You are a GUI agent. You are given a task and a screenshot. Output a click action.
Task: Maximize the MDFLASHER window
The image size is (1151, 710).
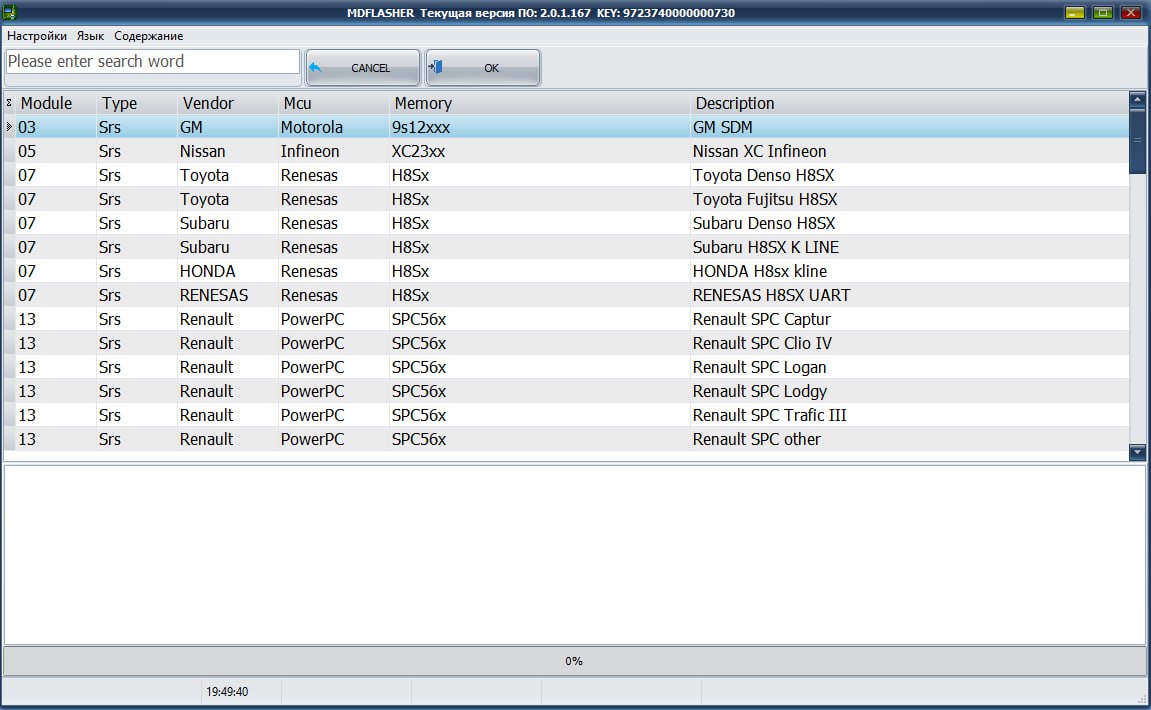[x=1103, y=12]
